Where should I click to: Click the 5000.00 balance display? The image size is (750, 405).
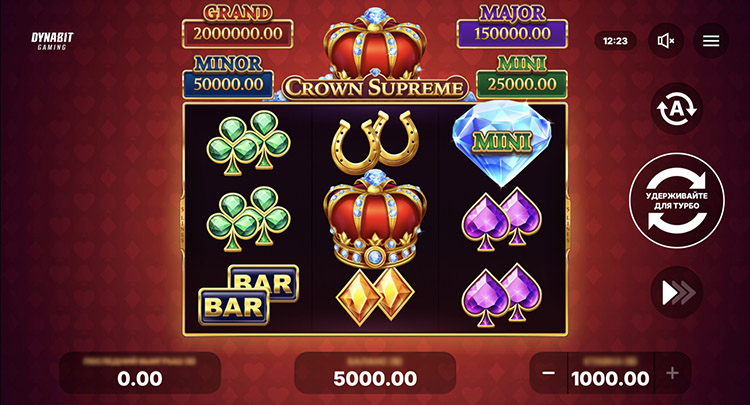[375, 373]
